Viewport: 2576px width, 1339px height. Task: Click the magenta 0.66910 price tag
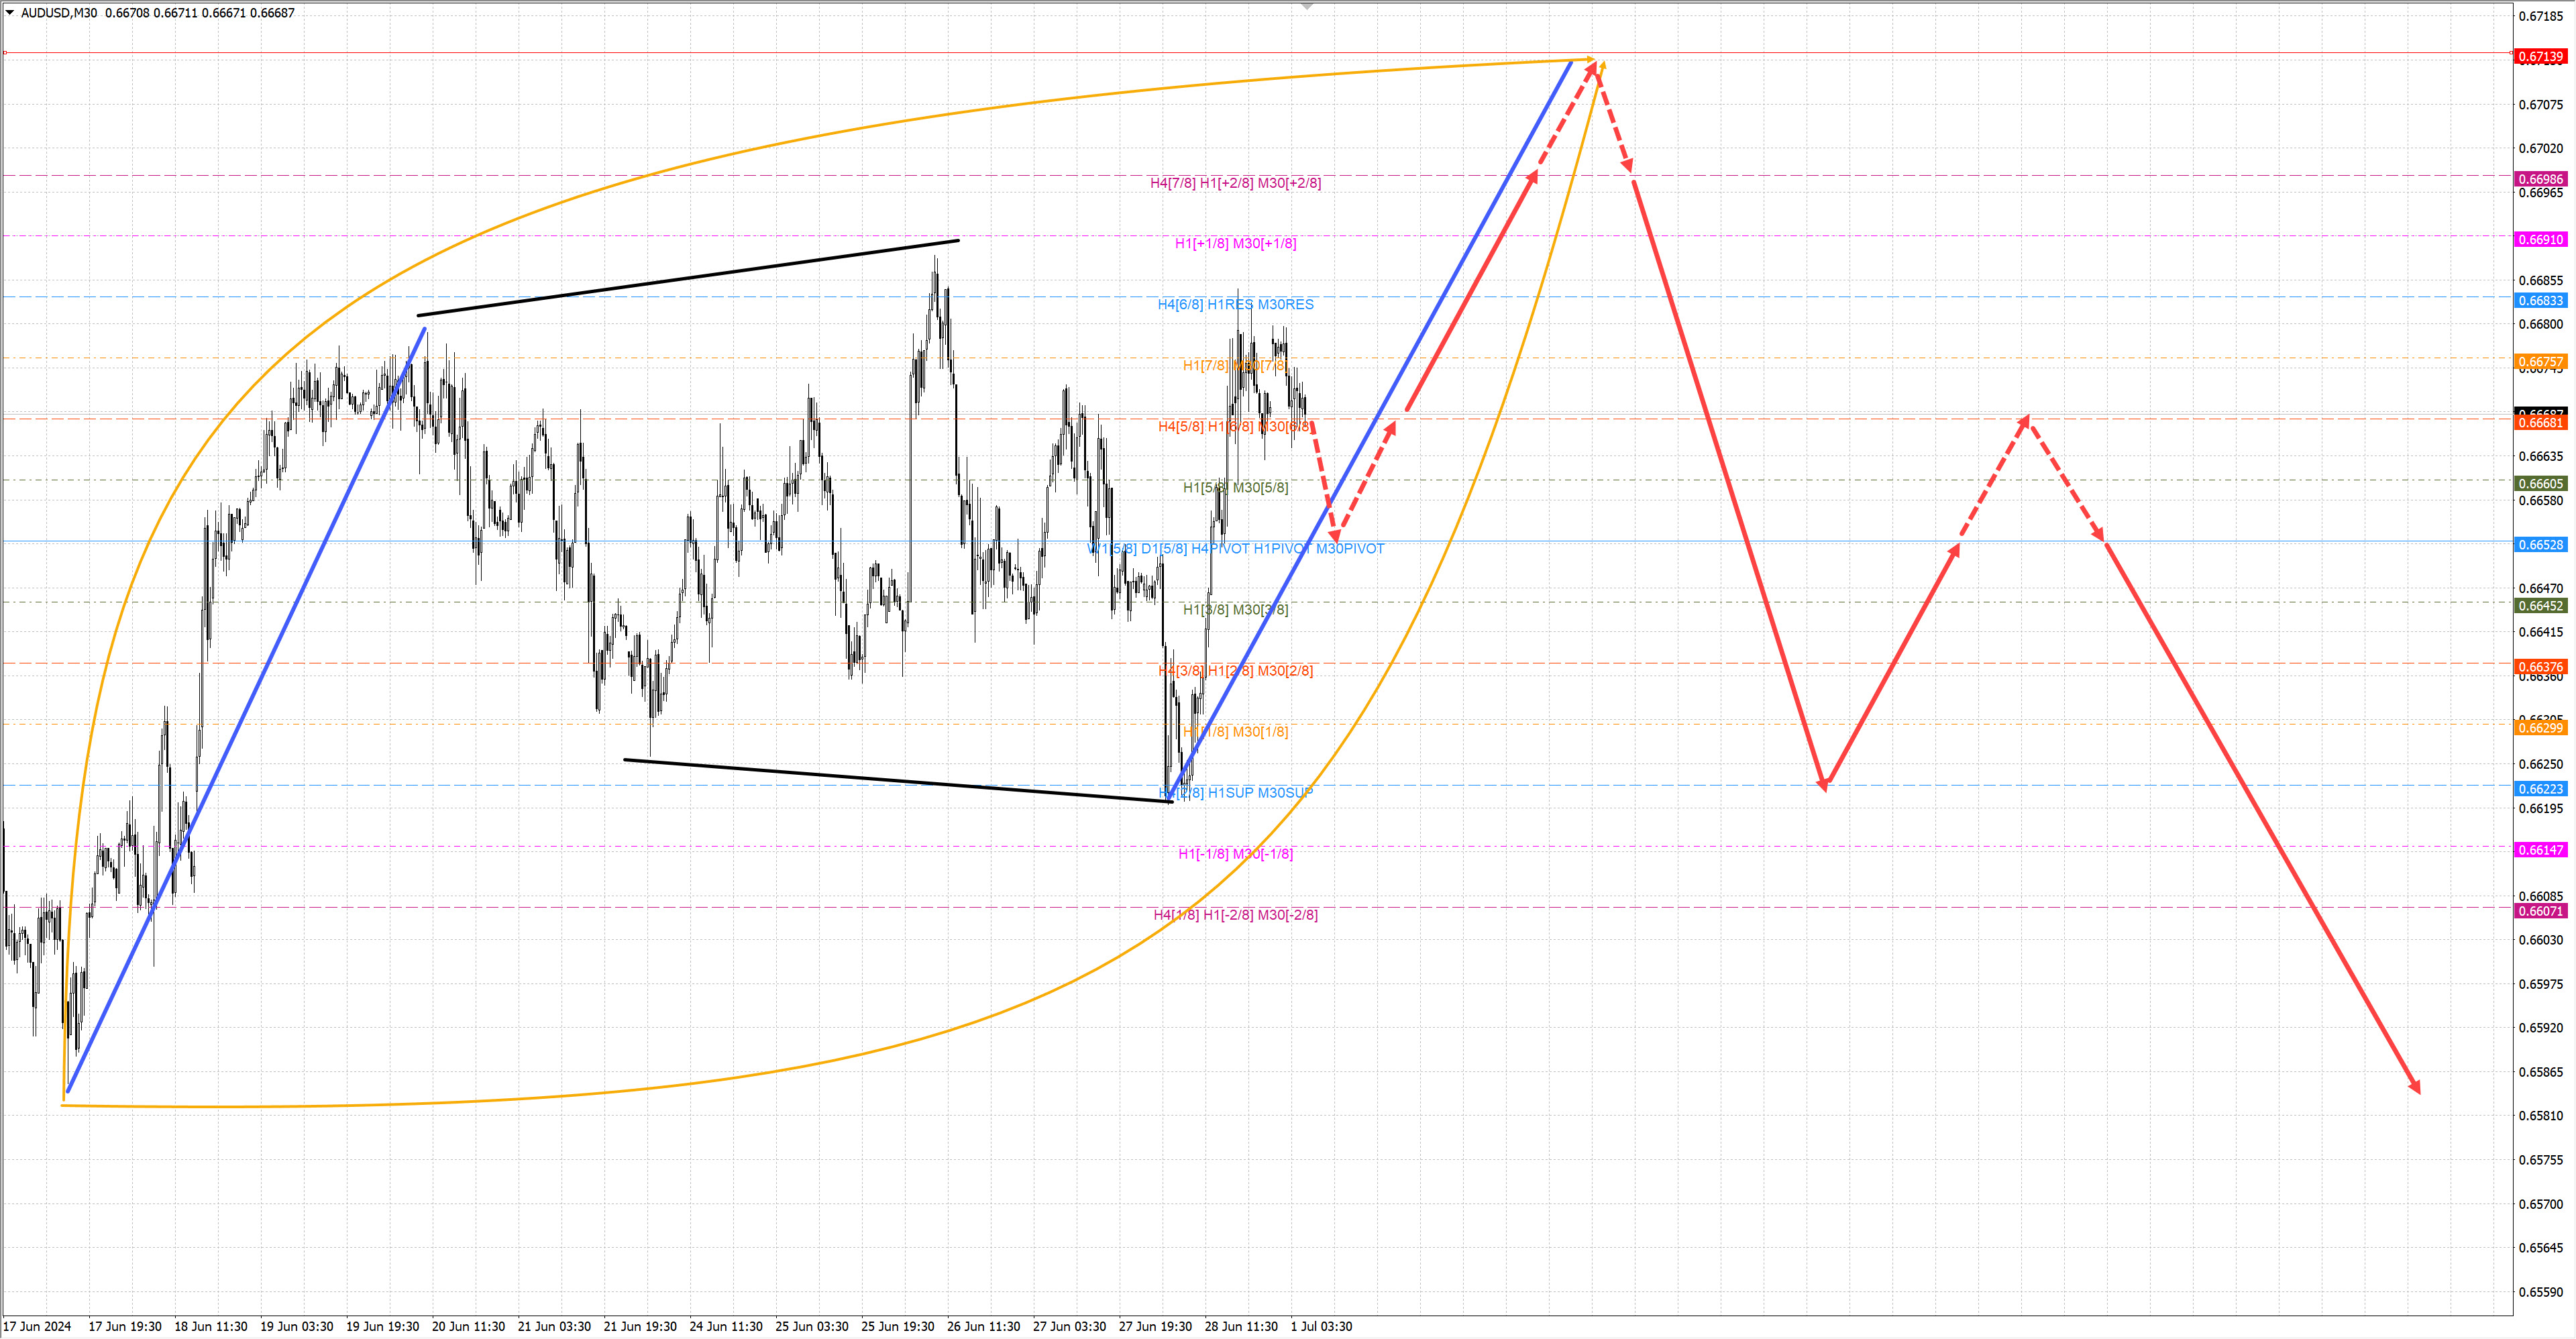click(x=2540, y=240)
